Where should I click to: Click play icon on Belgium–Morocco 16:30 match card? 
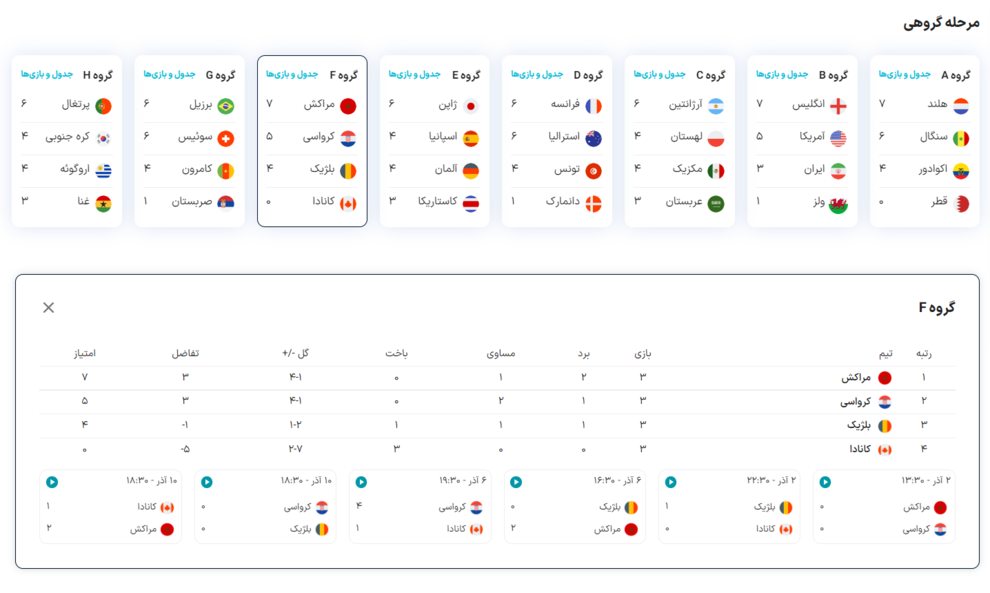click(516, 482)
